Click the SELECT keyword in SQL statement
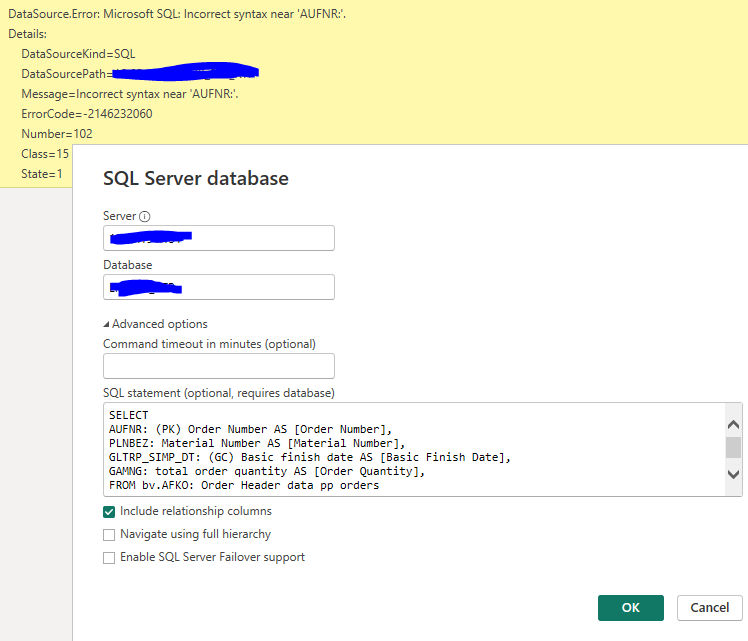748x641 pixels. point(129,415)
